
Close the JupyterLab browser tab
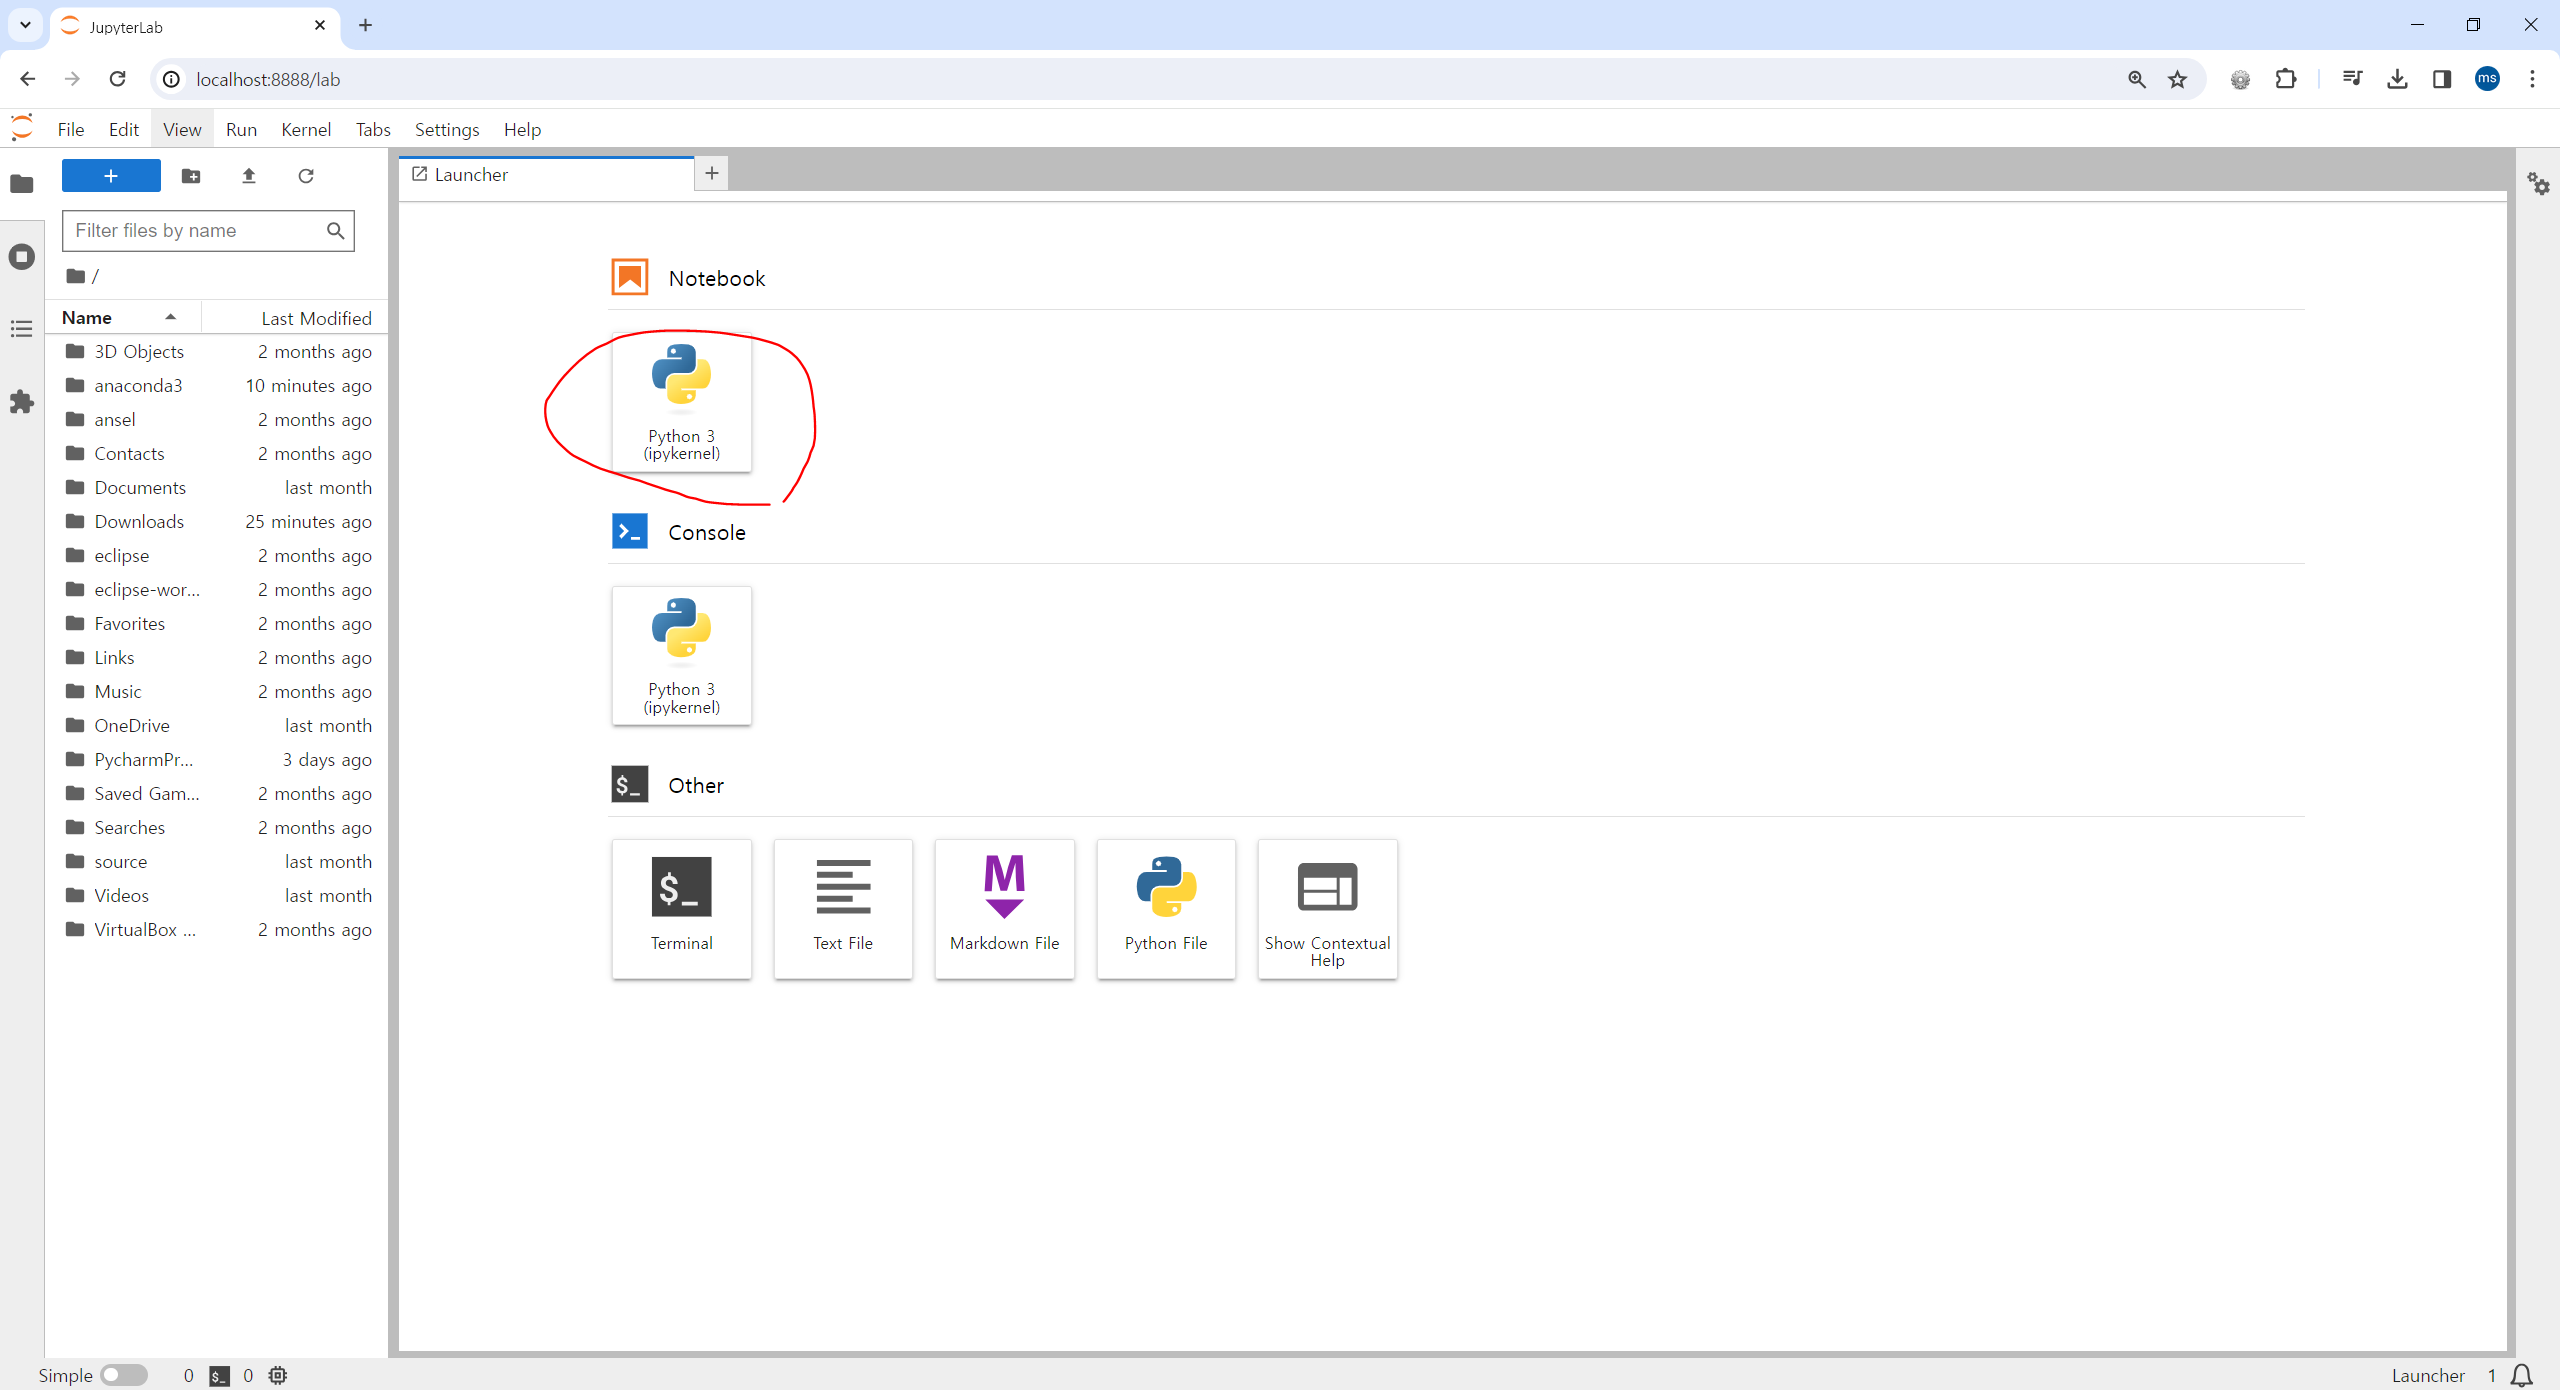[320, 26]
